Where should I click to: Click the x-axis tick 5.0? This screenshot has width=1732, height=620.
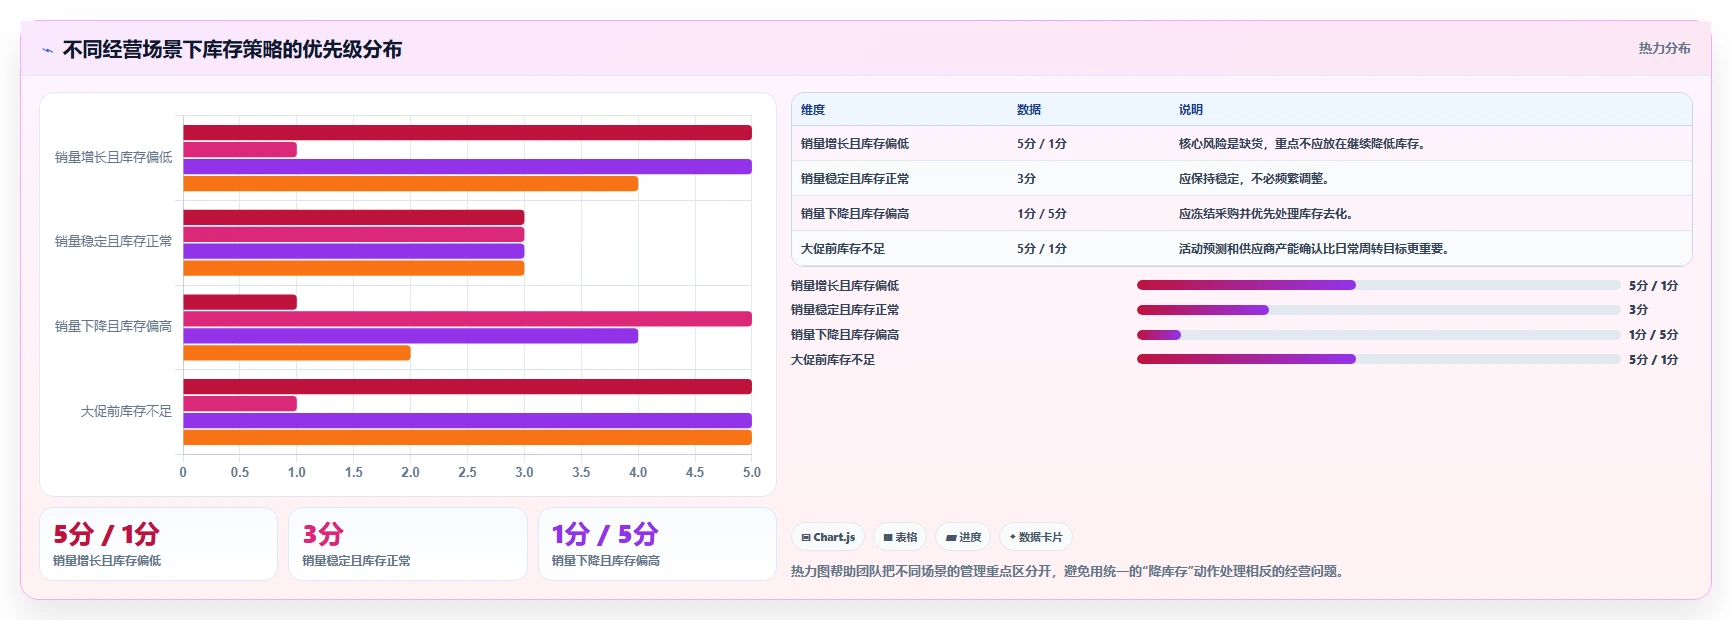751,472
